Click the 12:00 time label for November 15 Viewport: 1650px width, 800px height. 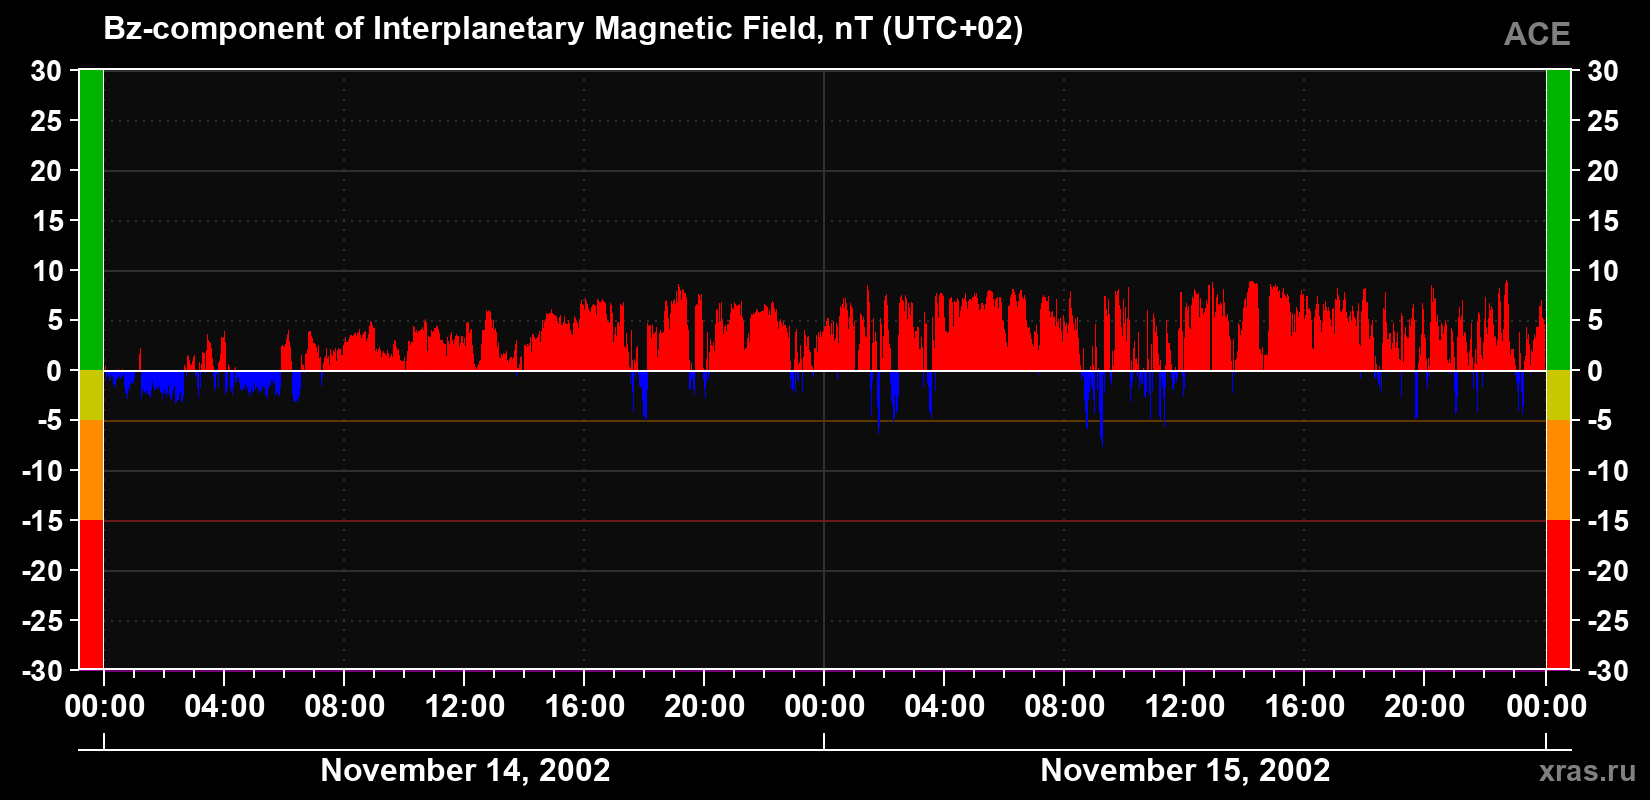pyautogui.click(x=1185, y=707)
